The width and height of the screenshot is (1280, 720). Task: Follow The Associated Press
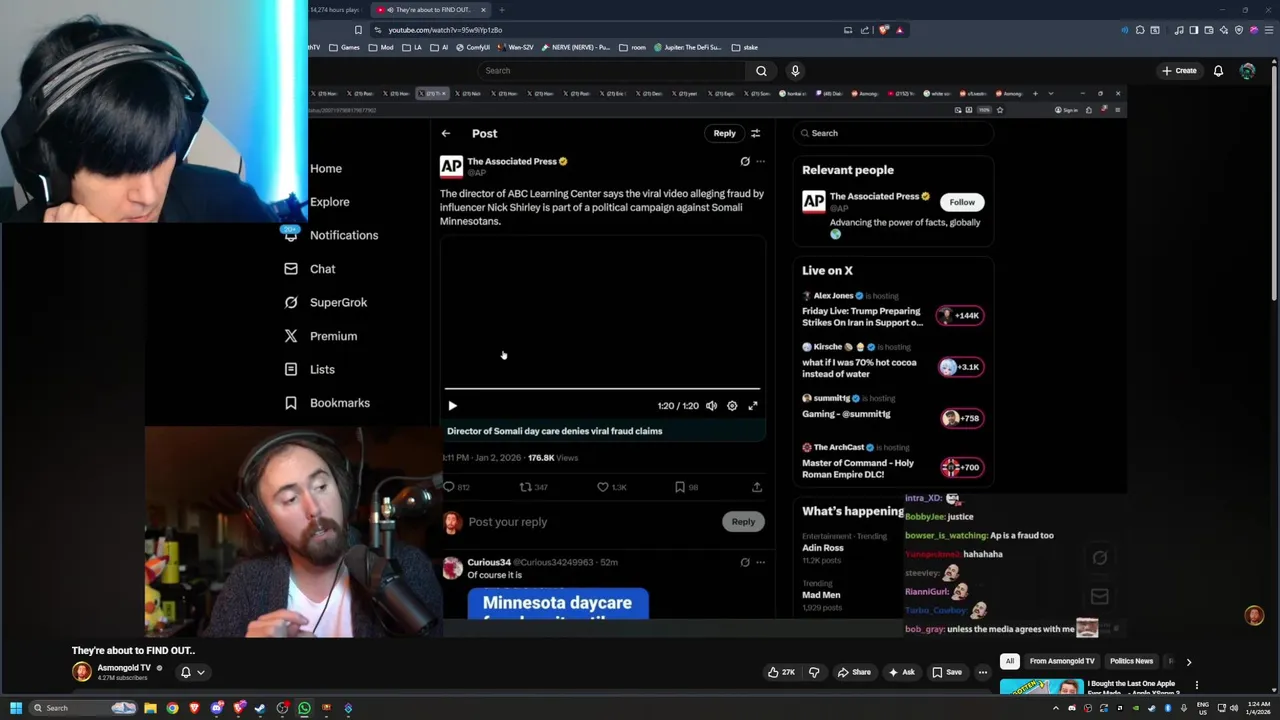pos(962,202)
